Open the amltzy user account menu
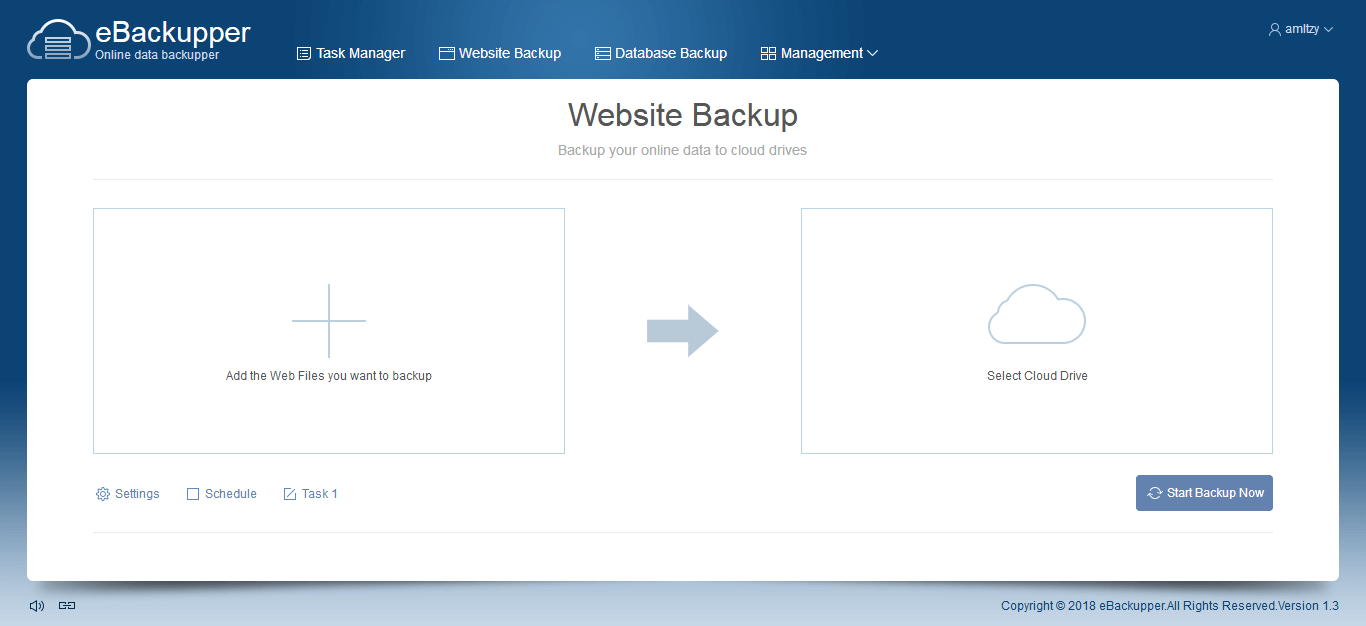Image resolution: width=1366 pixels, height=626 pixels. point(1300,30)
